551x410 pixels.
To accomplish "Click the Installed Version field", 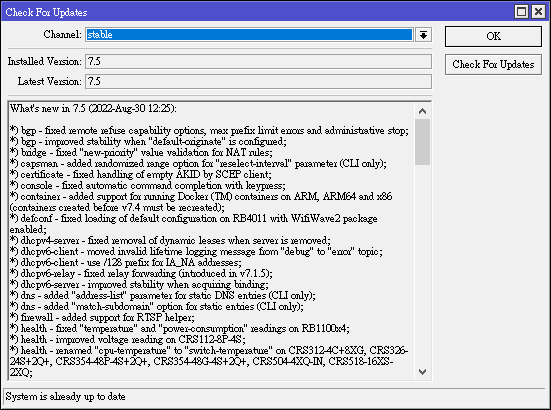I will coord(258,61).
